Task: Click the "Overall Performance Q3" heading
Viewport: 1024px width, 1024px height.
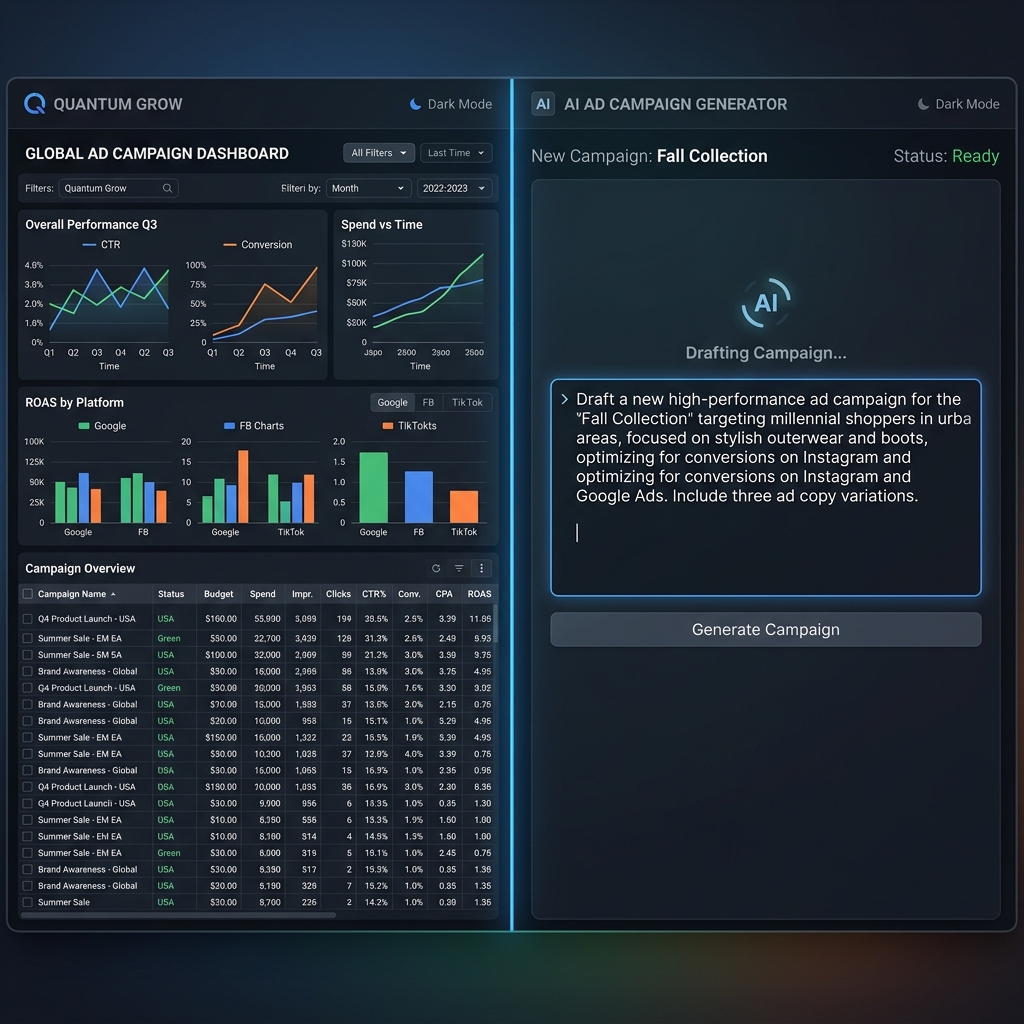Action: tap(91, 225)
